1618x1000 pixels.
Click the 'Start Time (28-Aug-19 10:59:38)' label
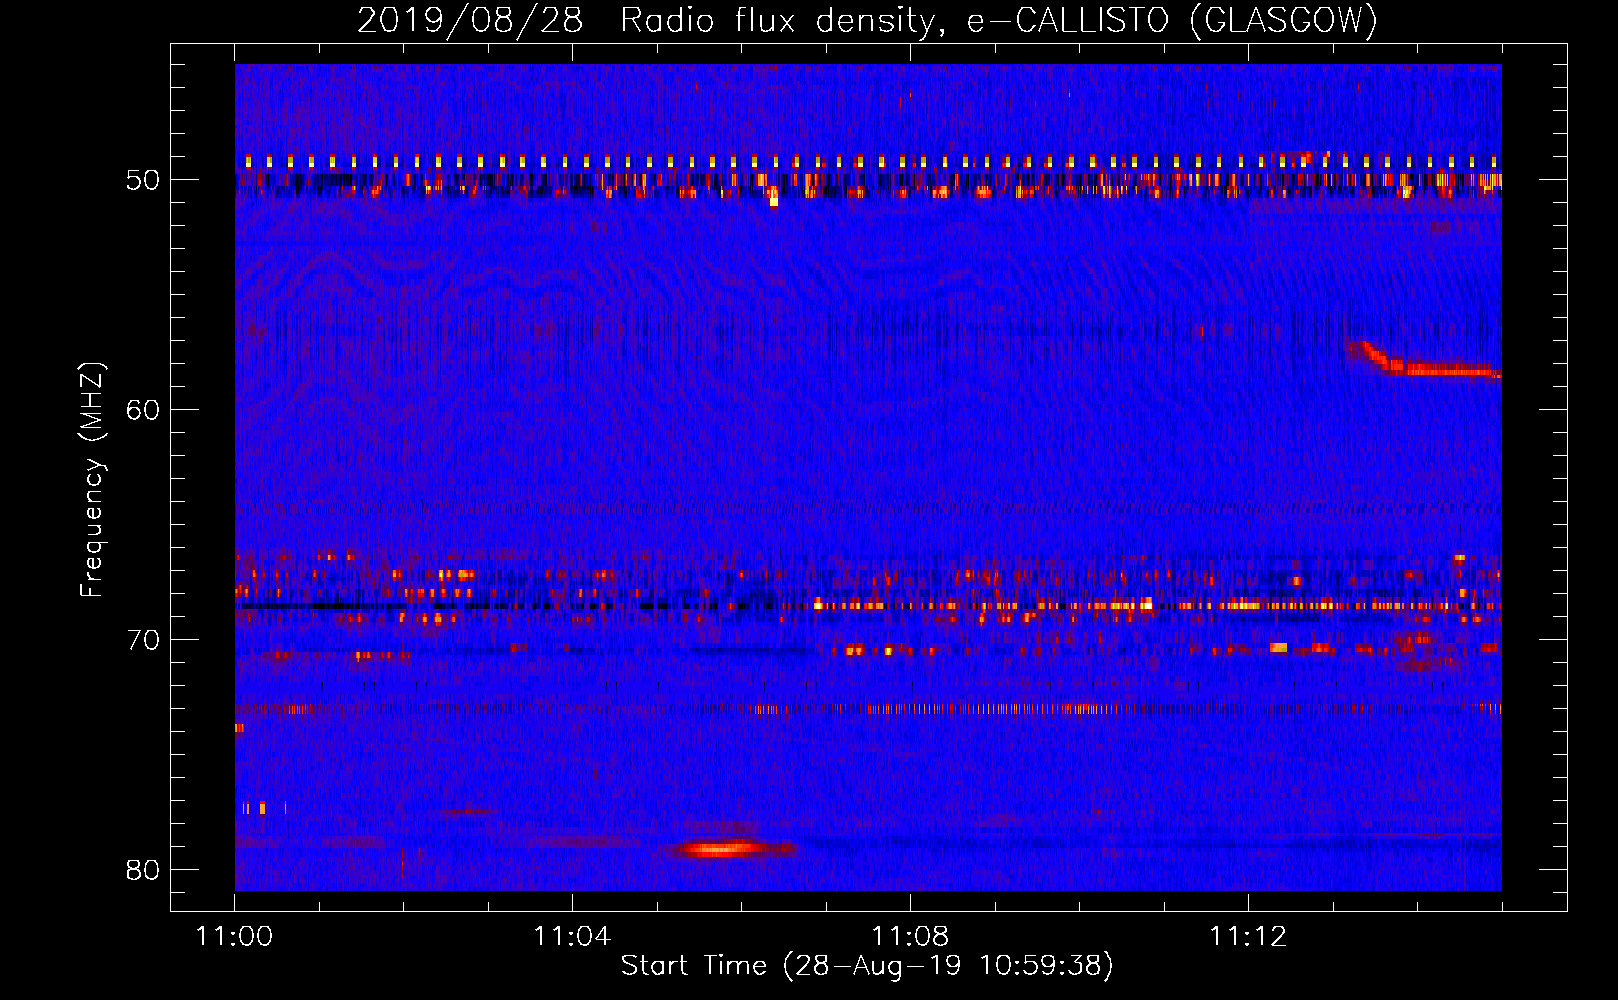tap(867, 966)
